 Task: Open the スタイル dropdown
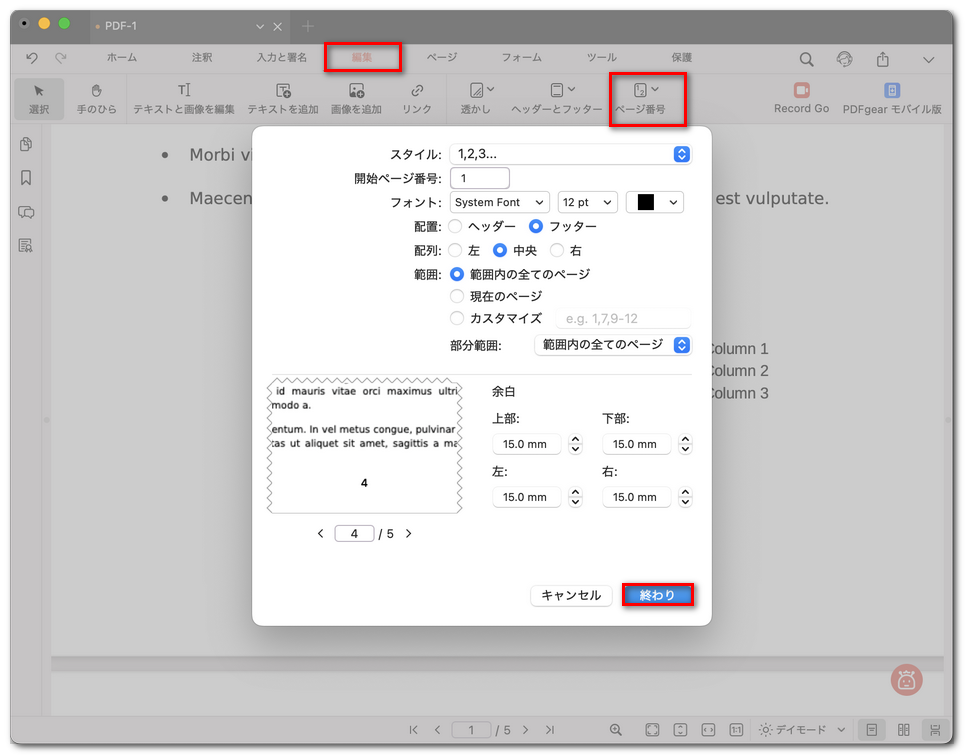(x=570, y=154)
